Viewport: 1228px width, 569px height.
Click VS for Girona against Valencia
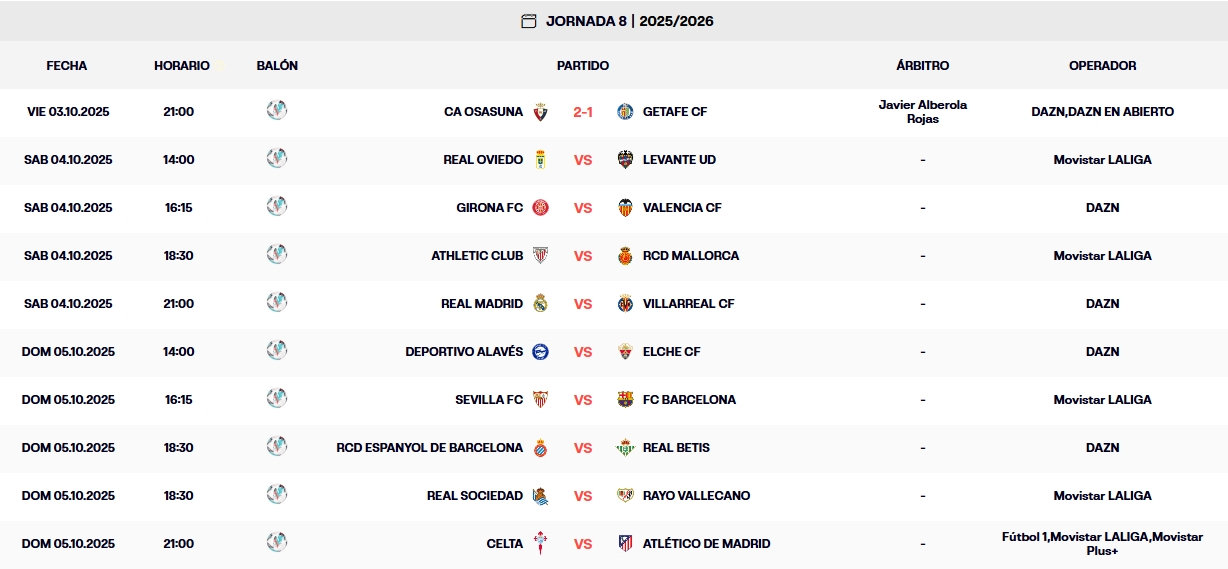583,208
